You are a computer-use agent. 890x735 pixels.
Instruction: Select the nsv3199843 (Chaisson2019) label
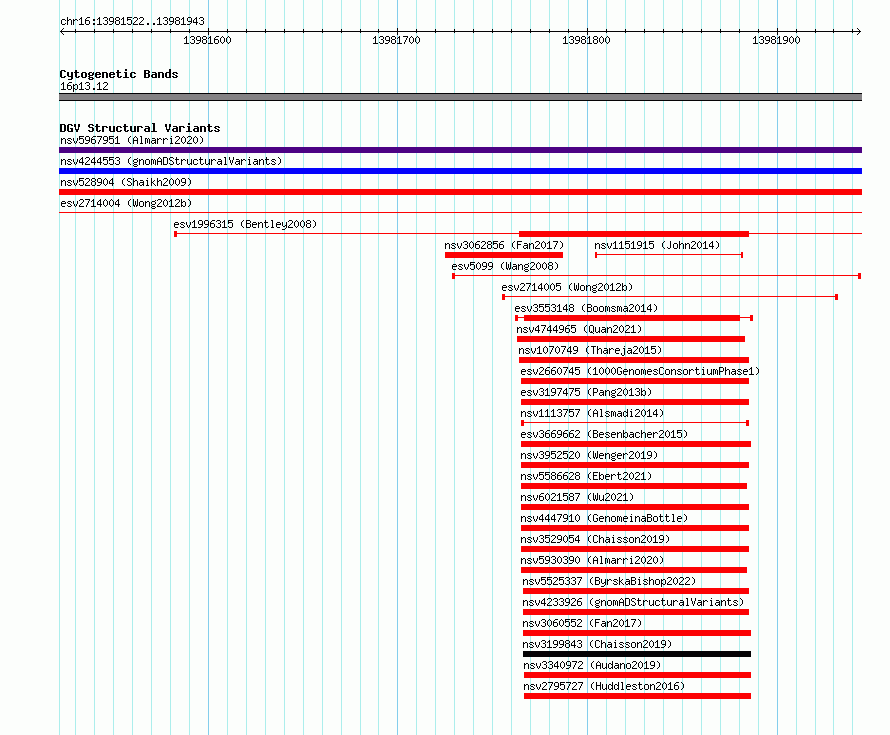tap(597, 644)
